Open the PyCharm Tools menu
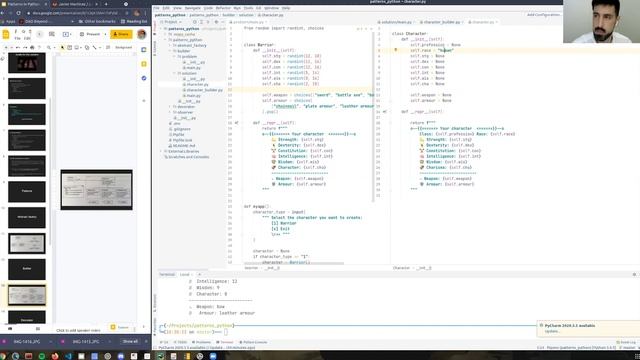The height and width of the screenshot is (360, 640). tap(248, 8)
